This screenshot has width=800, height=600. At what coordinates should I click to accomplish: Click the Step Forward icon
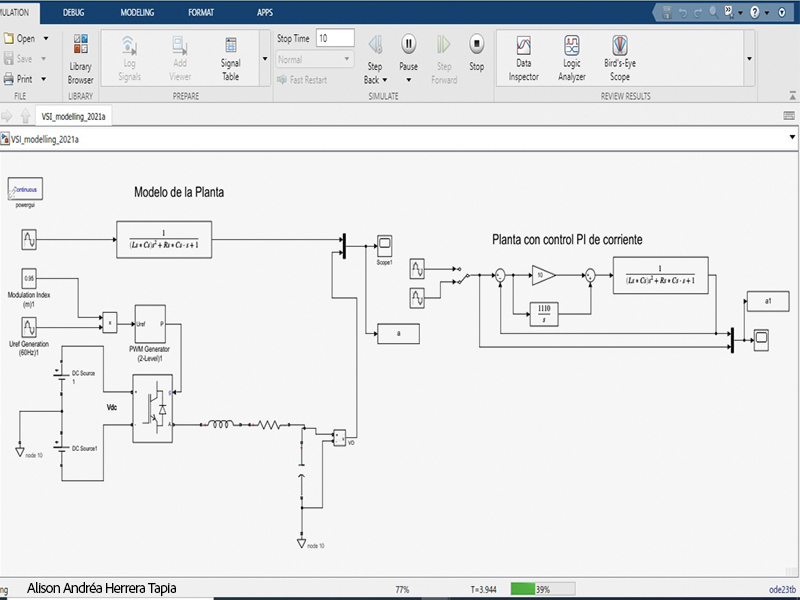443,45
